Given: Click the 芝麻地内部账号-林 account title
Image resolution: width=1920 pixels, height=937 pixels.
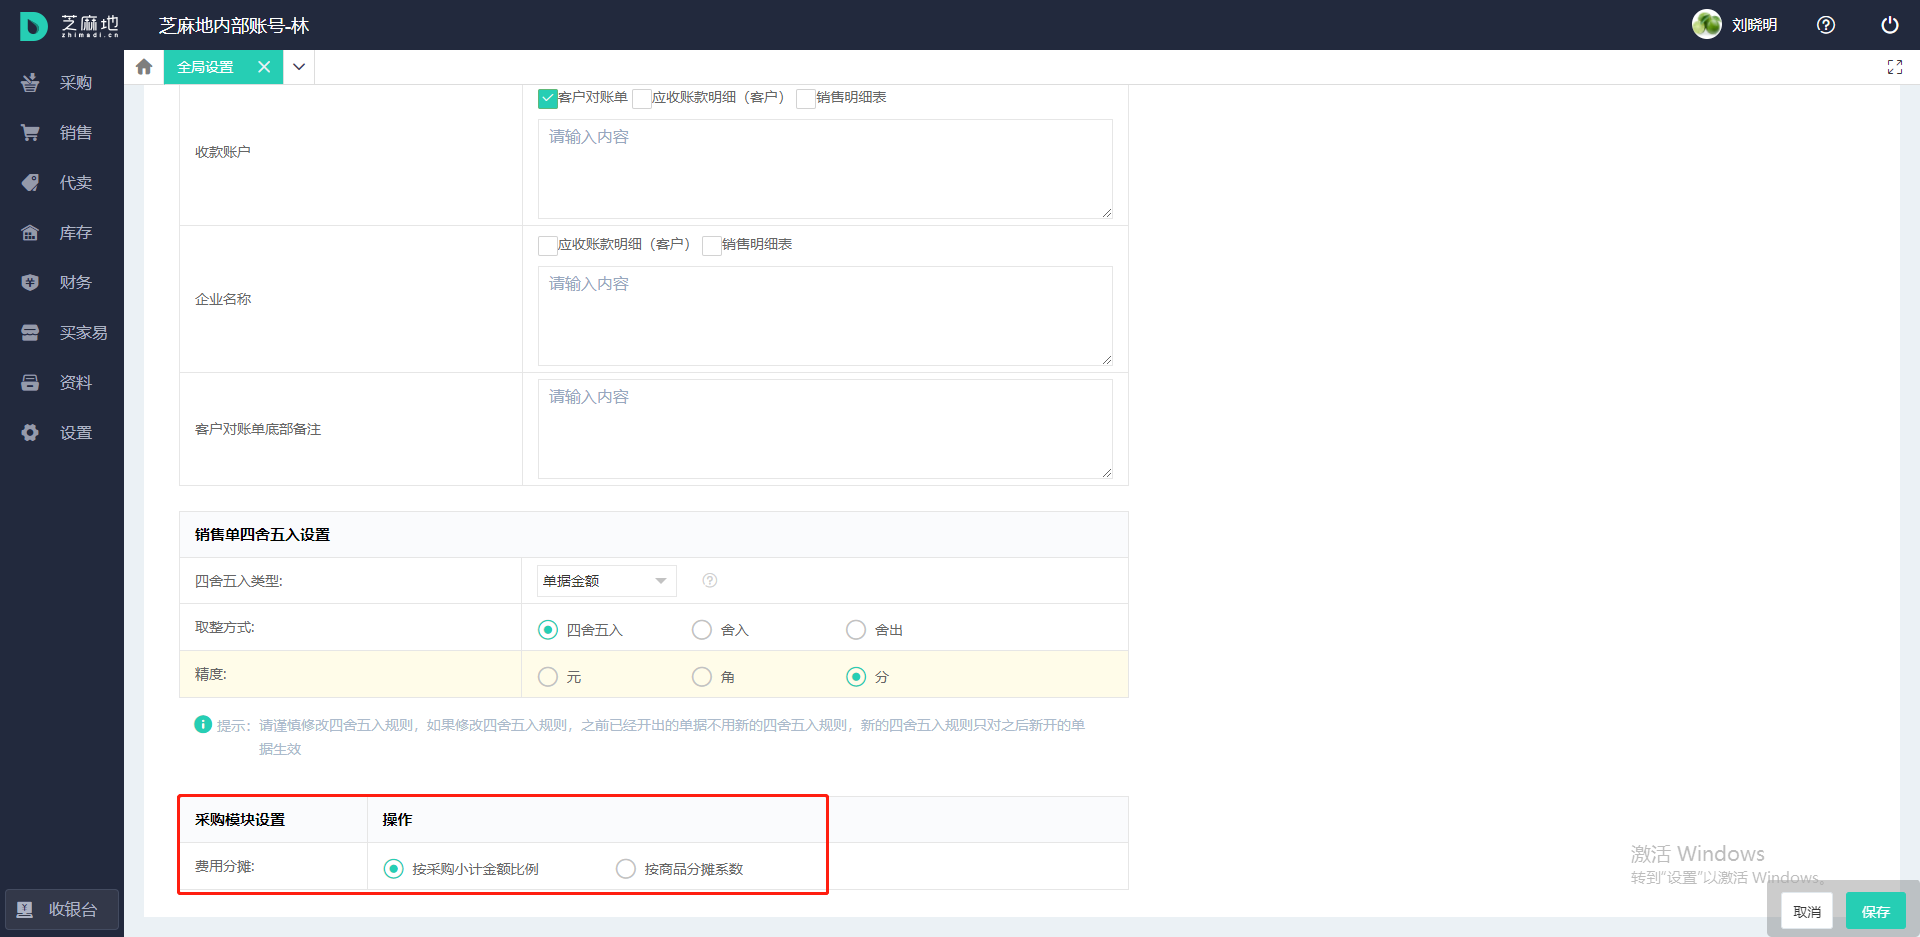Looking at the screenshot, I should point(234,26).
